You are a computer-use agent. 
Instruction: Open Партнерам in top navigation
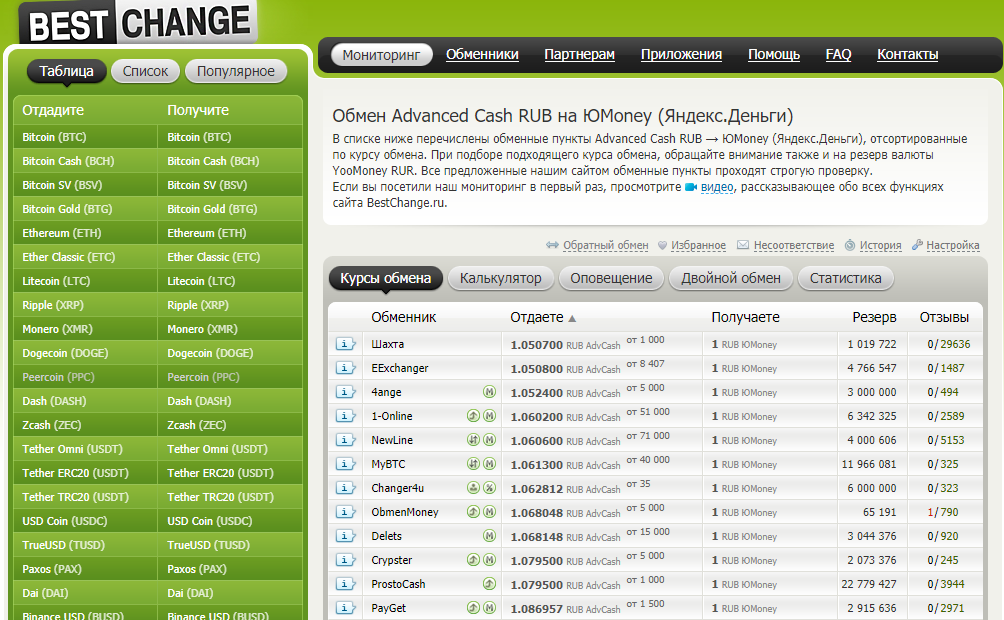pyautogui.click(x=579, y=54)
